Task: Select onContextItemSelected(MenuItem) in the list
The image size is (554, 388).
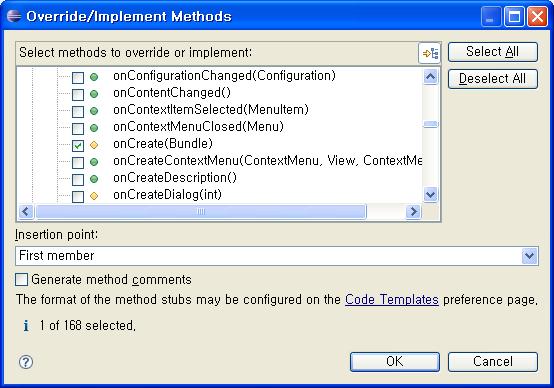Action: 211,110
